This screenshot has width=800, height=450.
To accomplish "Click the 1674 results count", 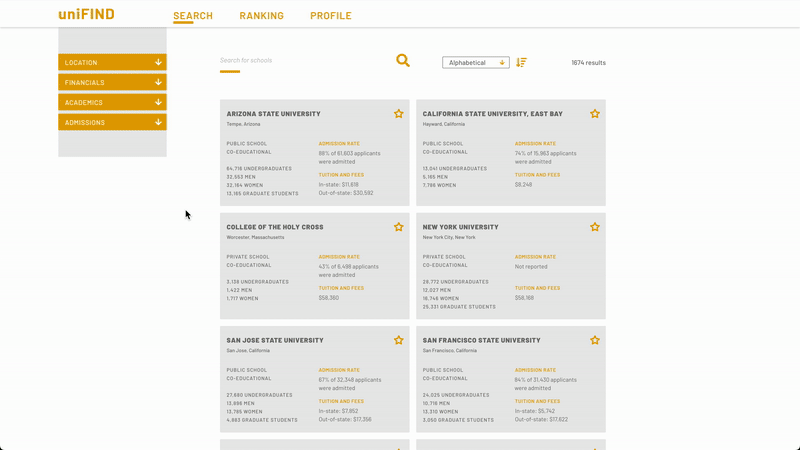I will 588,63.
